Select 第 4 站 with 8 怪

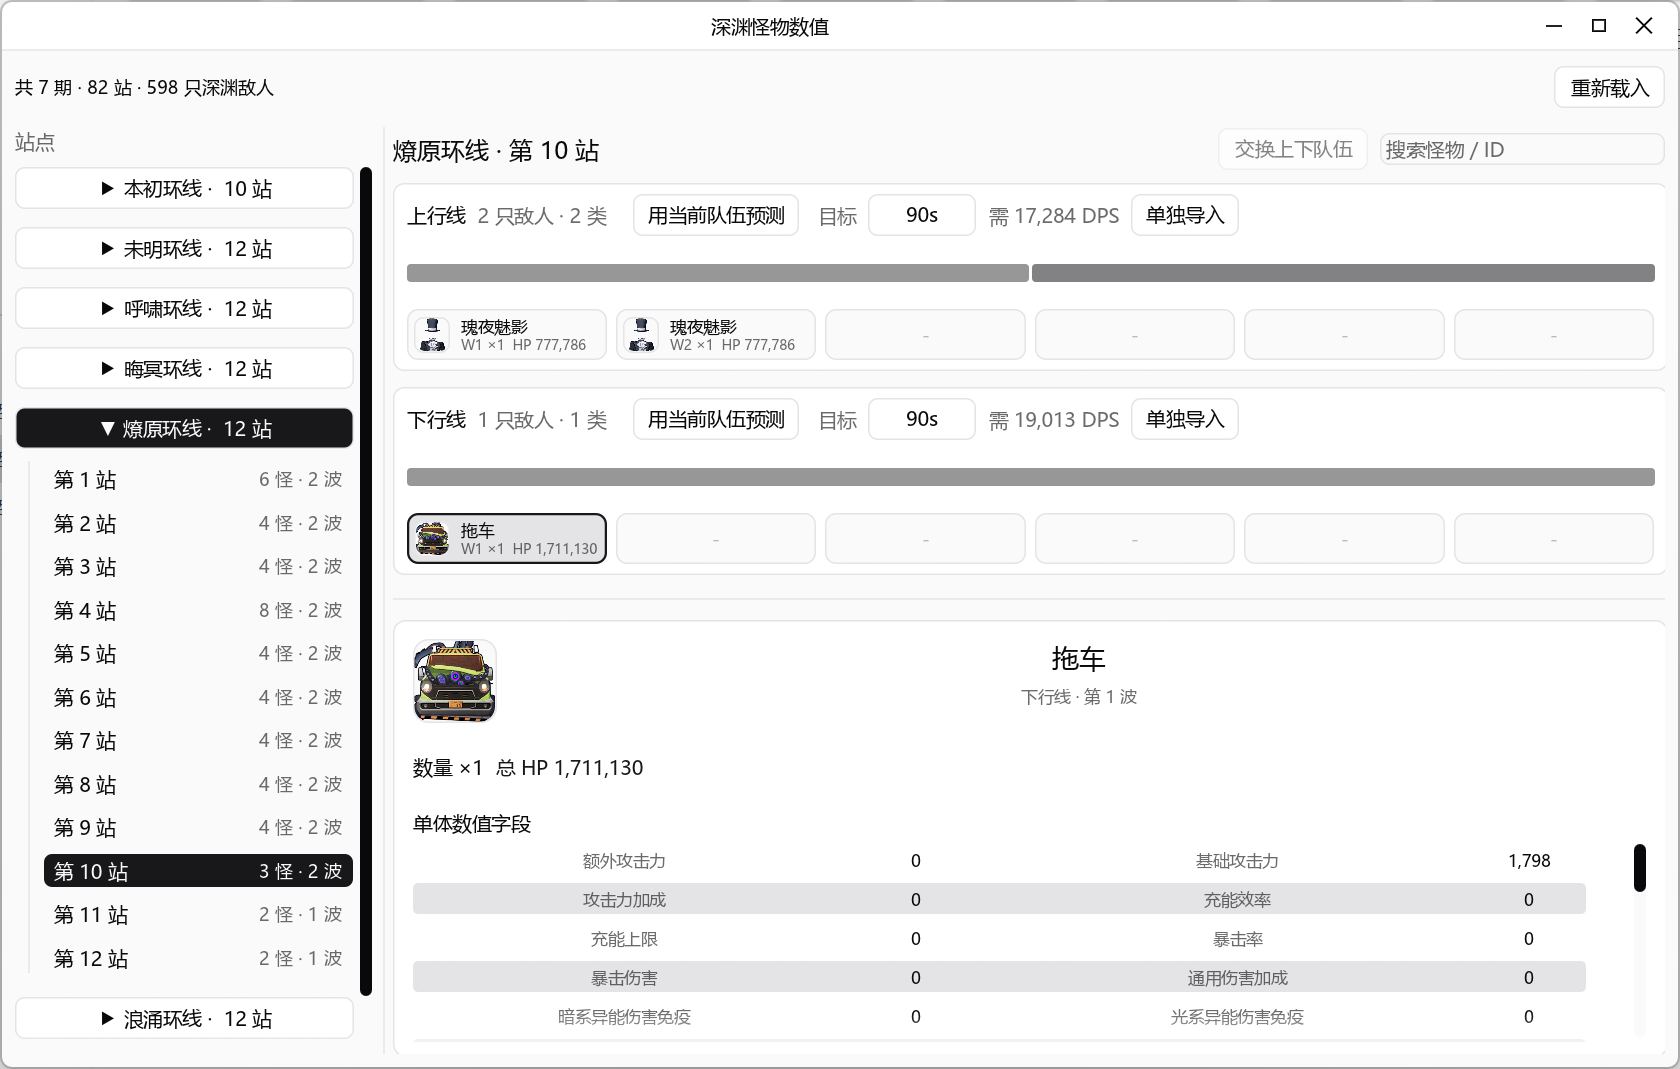(198, 611)
